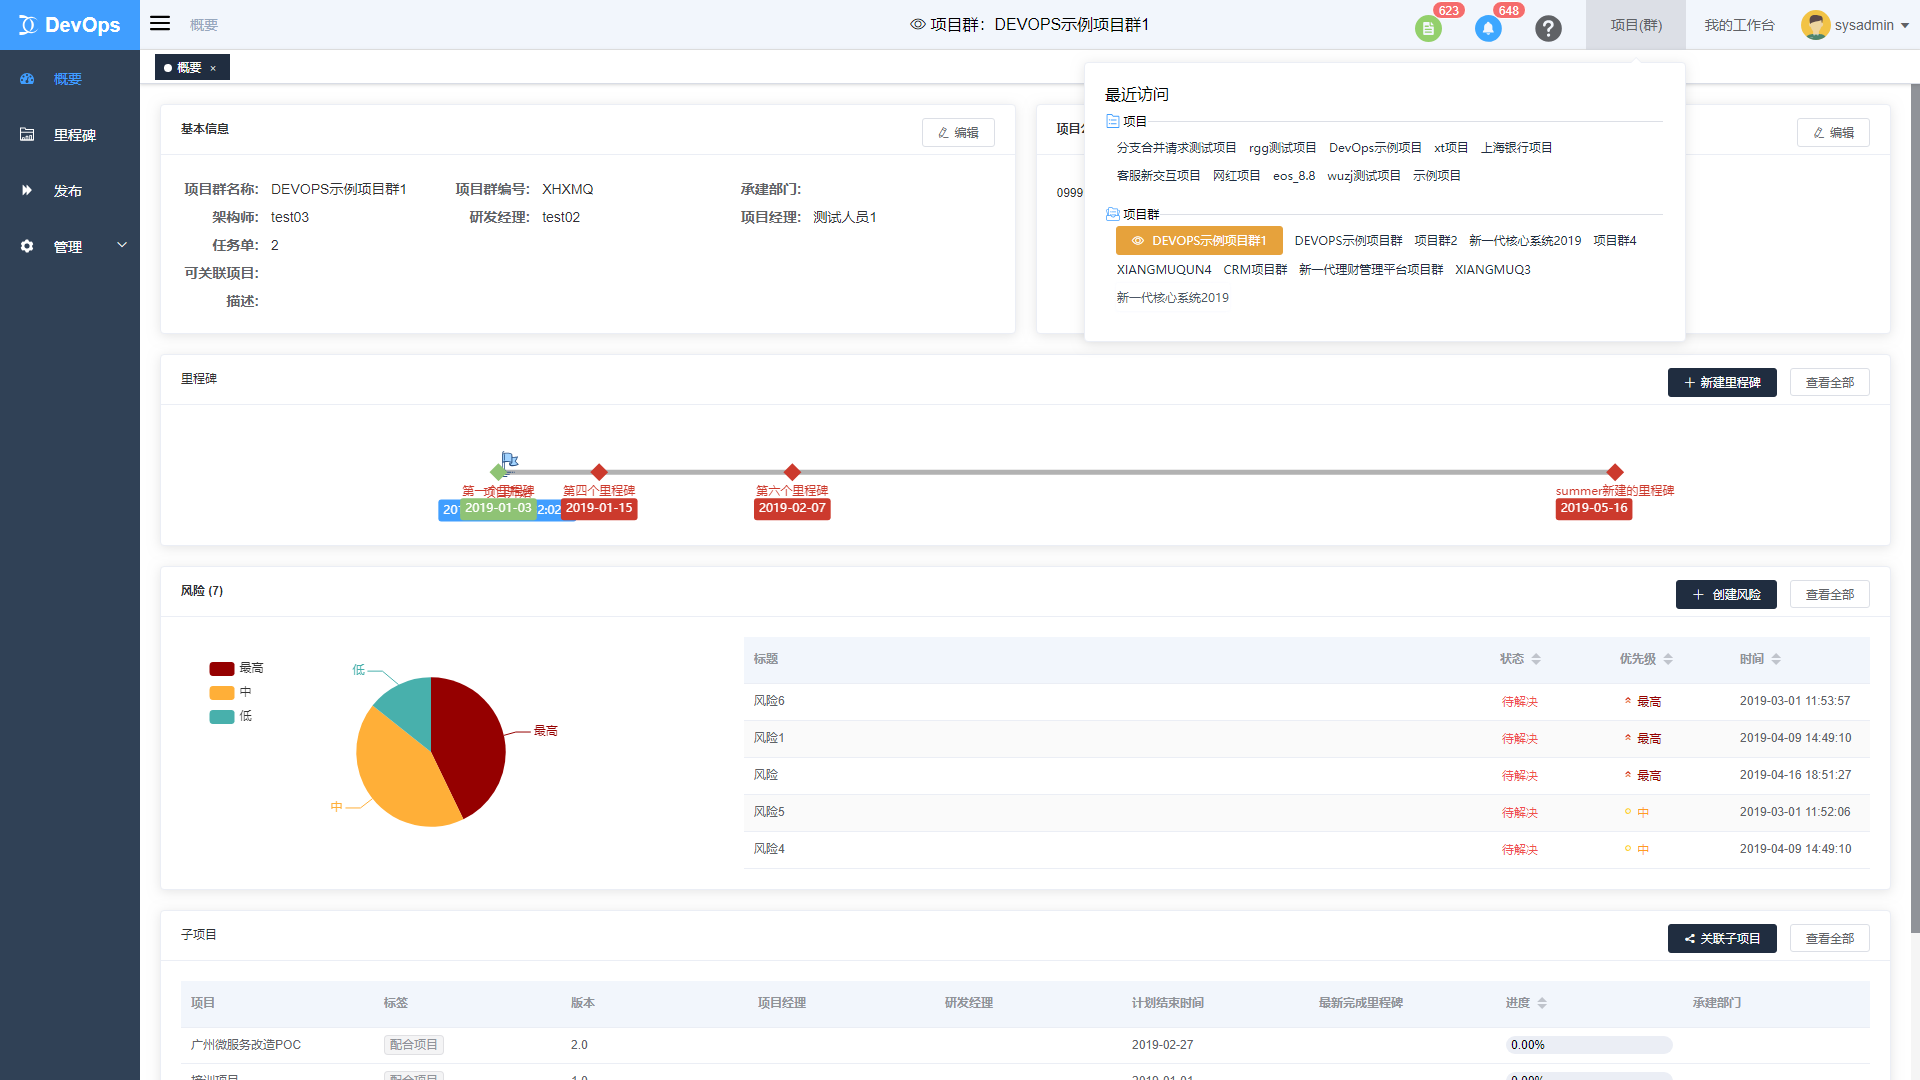Open the 概要 dashboard sidebar icon
Image resolution: width=1920 pixels, height=1080 pixels.
tap(27, 79)
